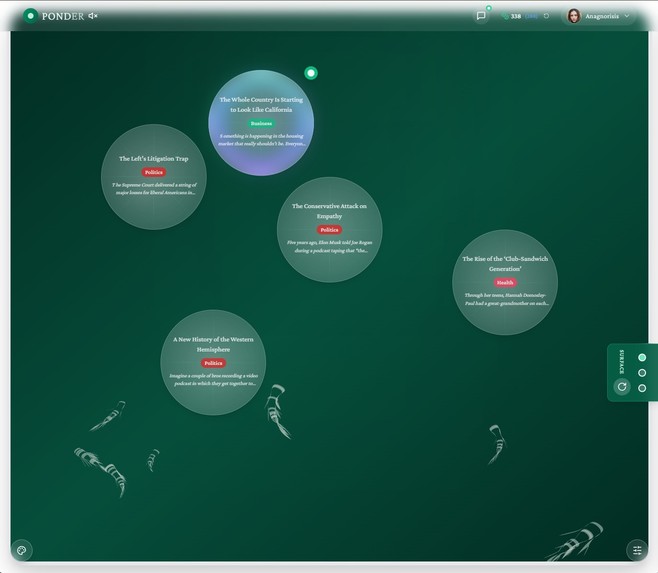Select the middle depth radio dot

(642, 373)
